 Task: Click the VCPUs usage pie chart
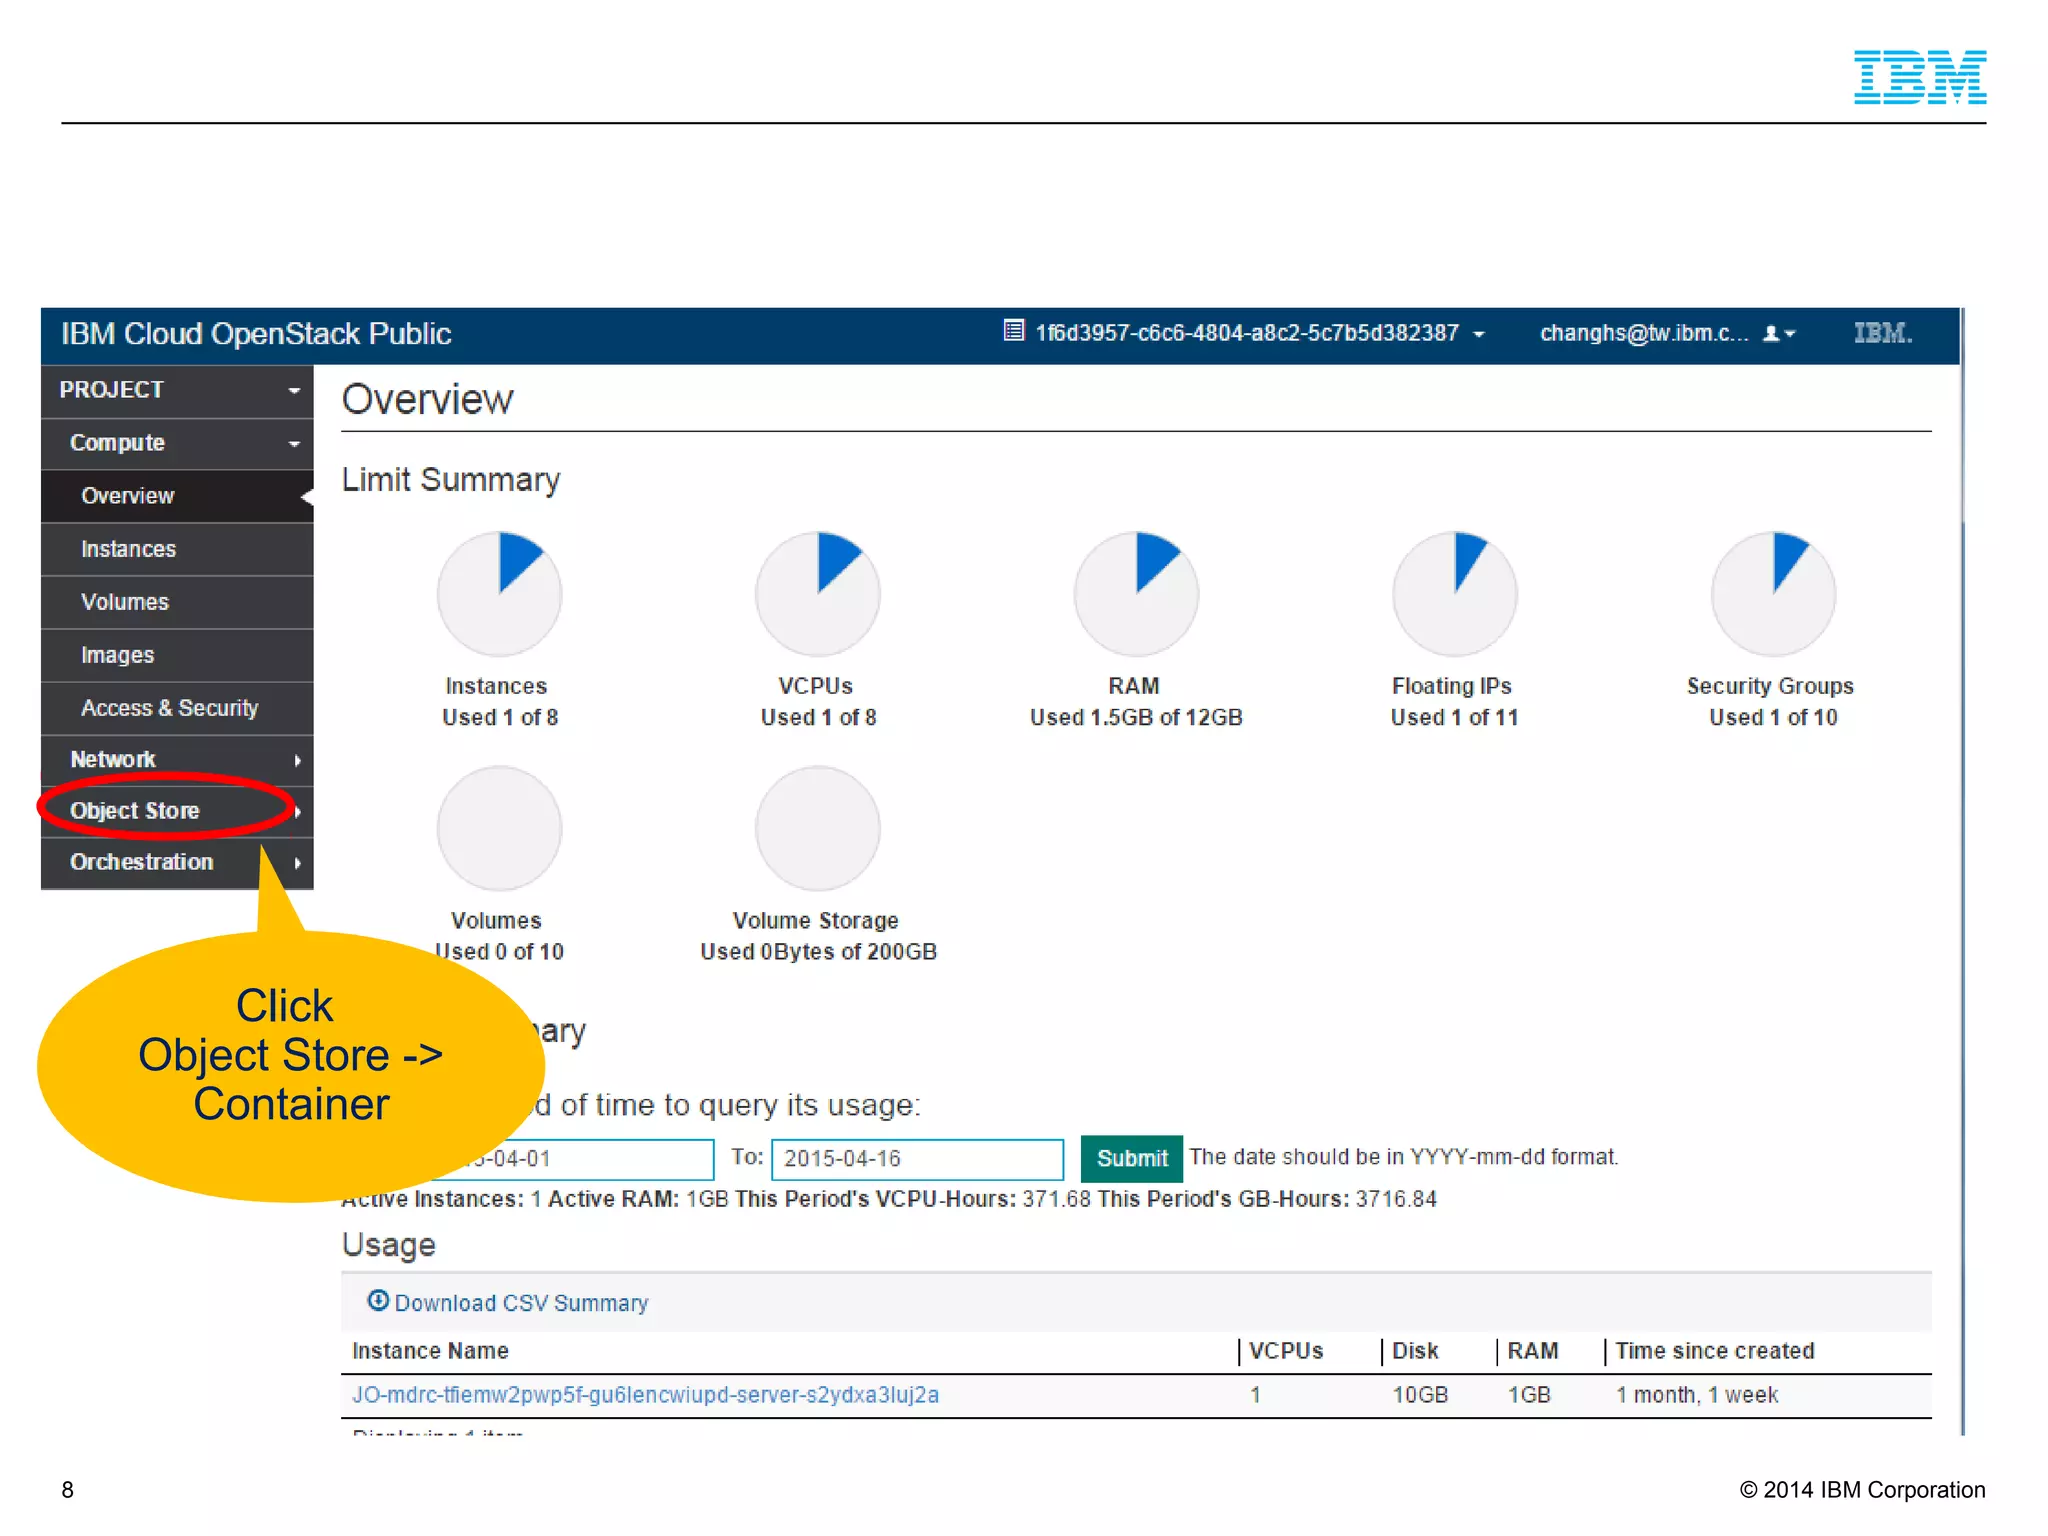[818, 593]
